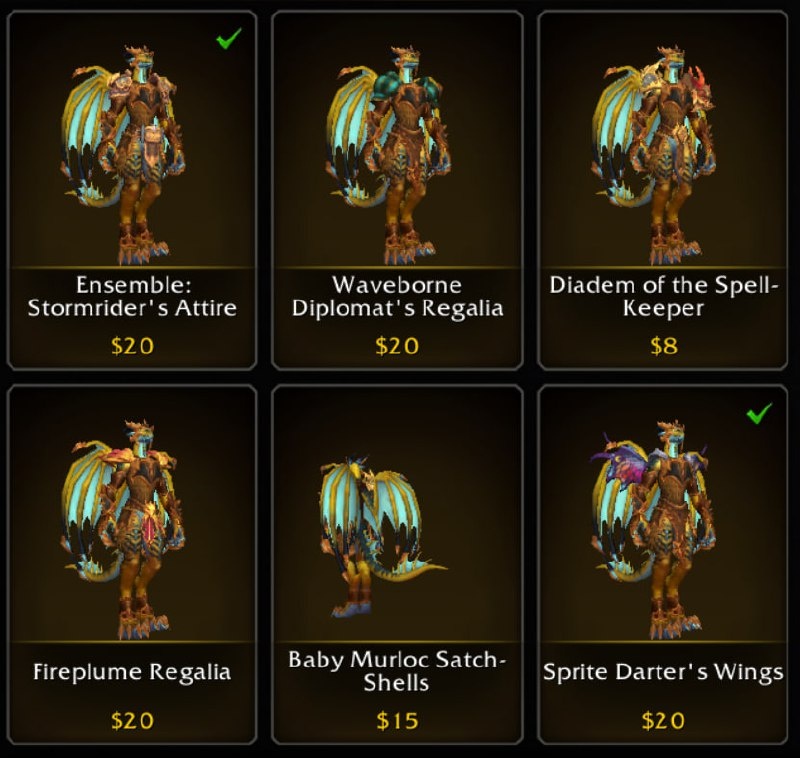
Task: Click the Diadem of the Spell-Keeper title
Action: click(663, 296)
